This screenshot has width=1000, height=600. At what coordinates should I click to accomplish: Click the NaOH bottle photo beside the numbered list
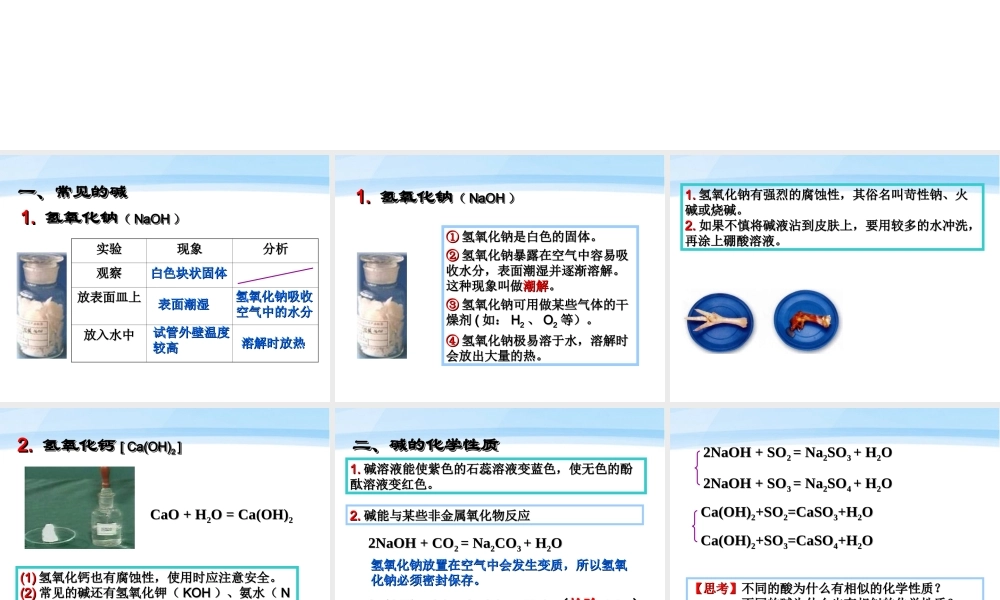[x=382, y=305]
